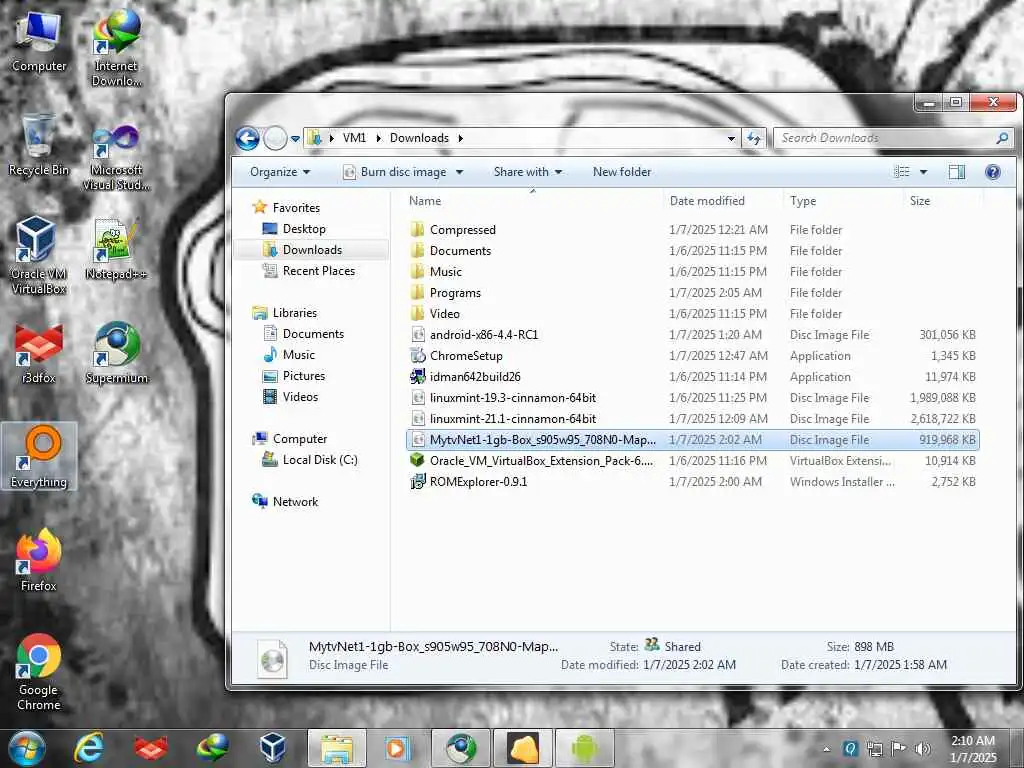
Task: Click the volume speaker tray icon
Action: pos(923,748)
